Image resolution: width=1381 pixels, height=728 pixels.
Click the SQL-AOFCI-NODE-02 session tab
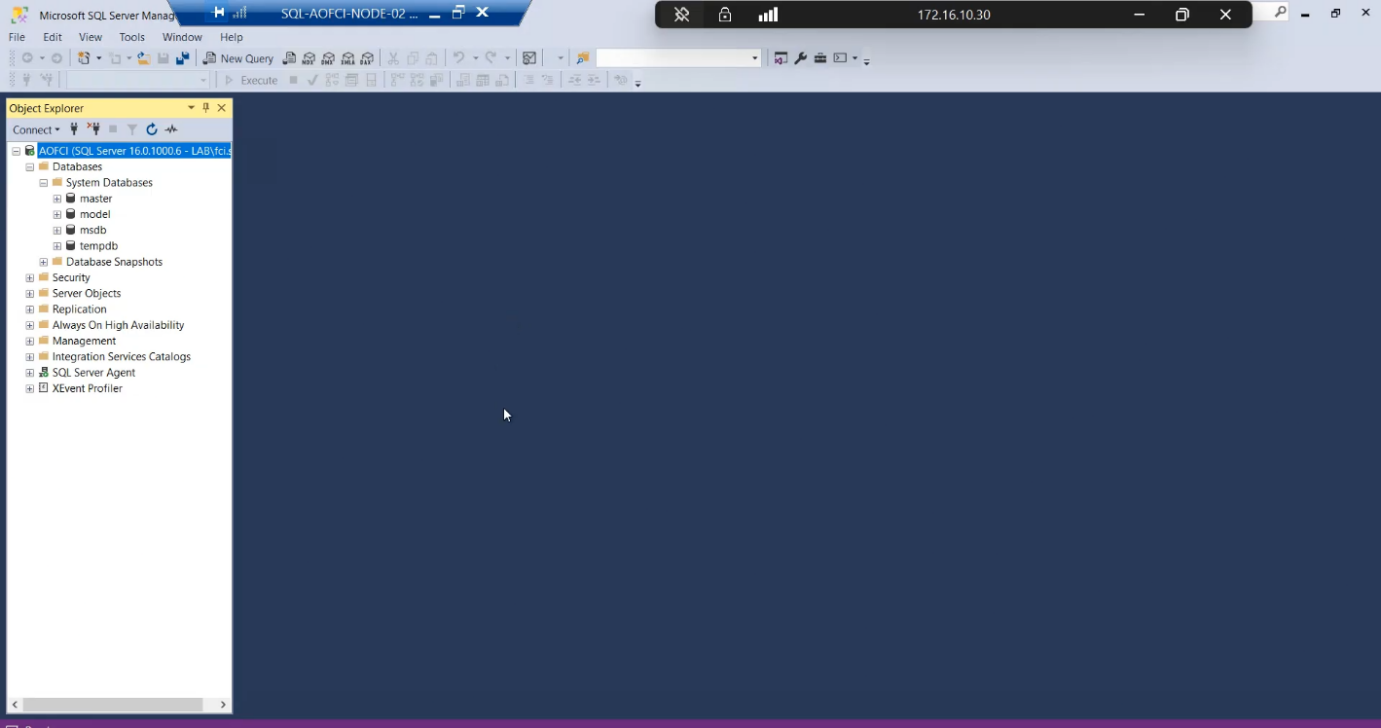click(349, 13)
